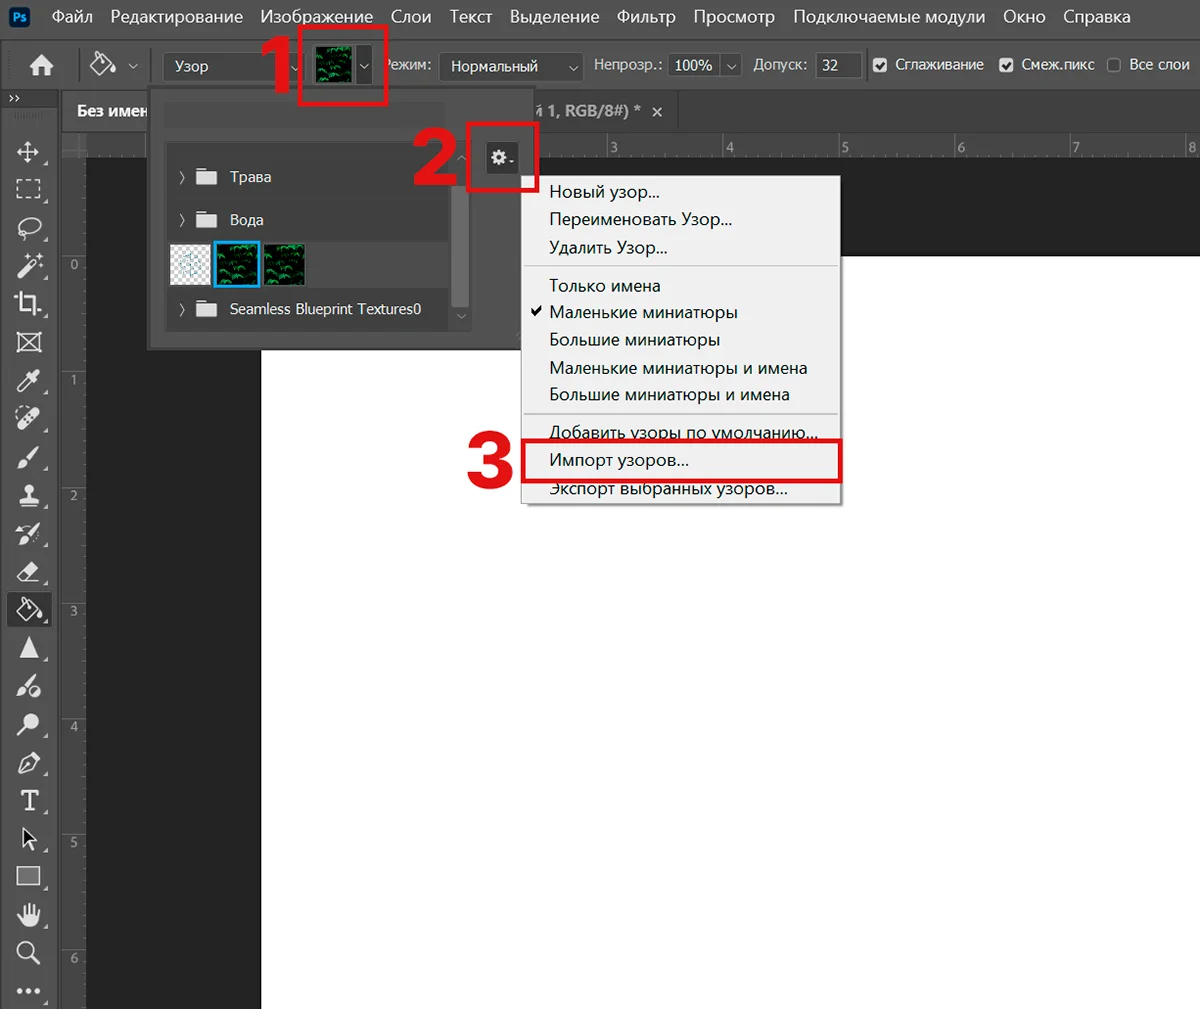Expand the Трава pattern folder
Image resolution: width=1200 pixels, height=1009 pixels.
coord(182,177)
